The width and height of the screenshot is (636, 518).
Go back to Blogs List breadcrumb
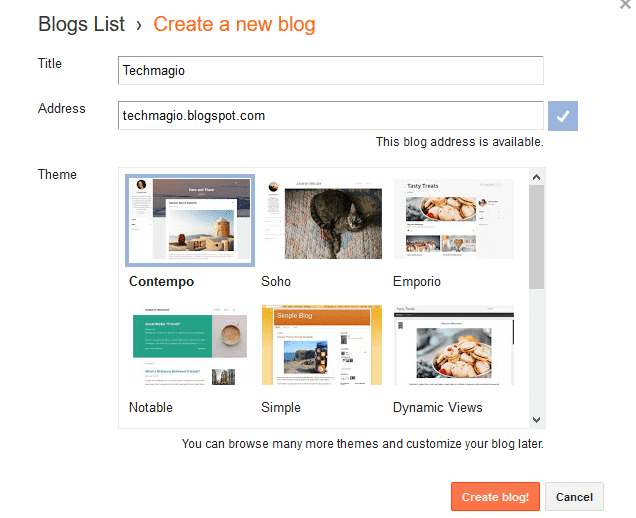82,24
